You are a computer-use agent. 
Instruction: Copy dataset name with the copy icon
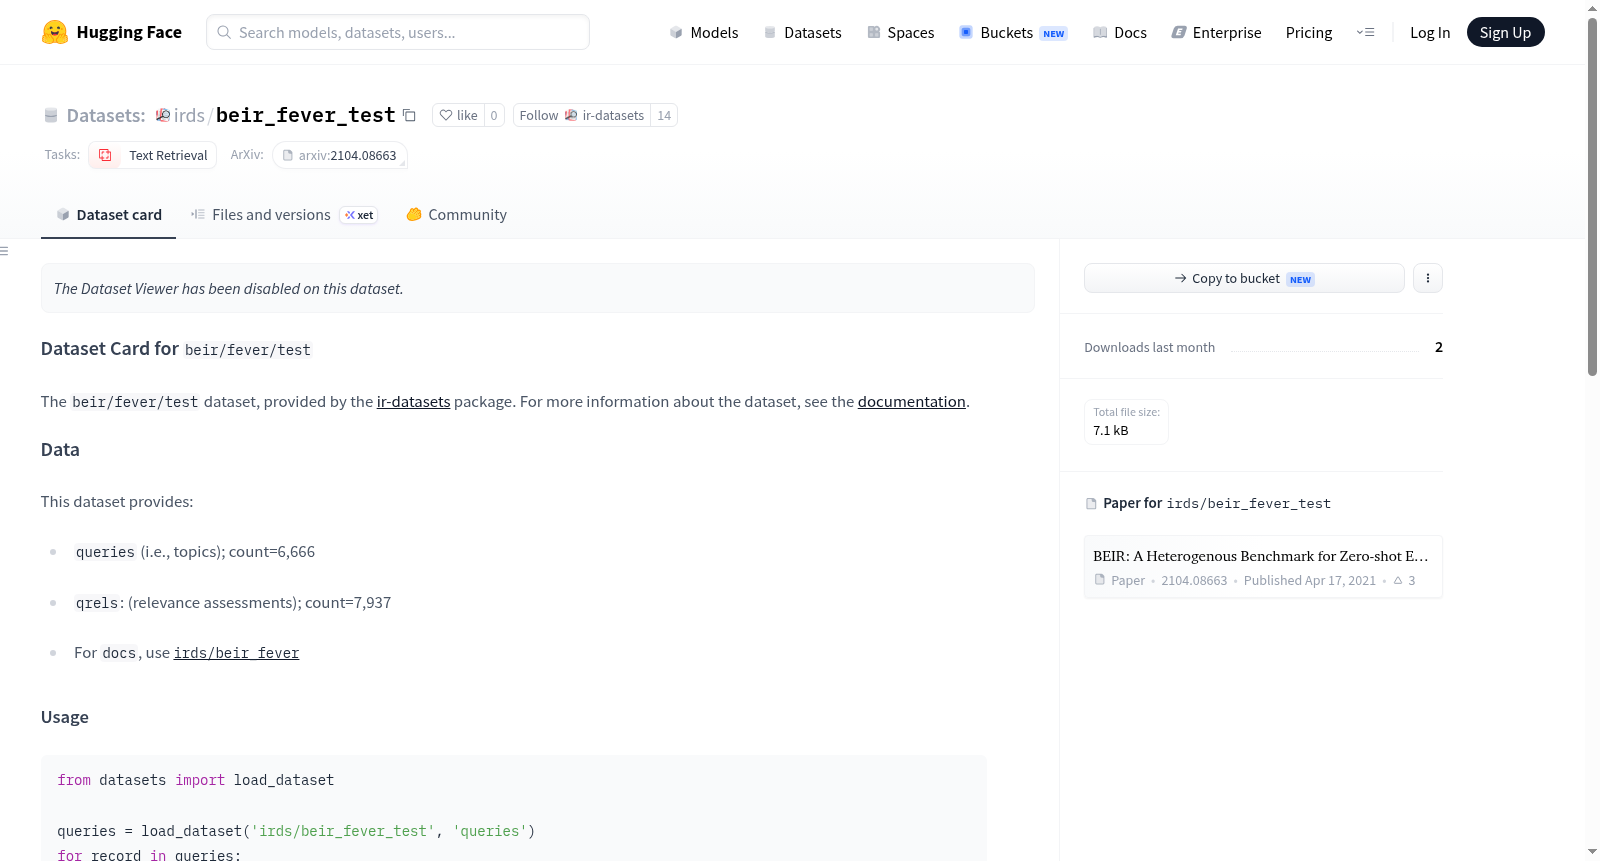click(x=409, y=115)
